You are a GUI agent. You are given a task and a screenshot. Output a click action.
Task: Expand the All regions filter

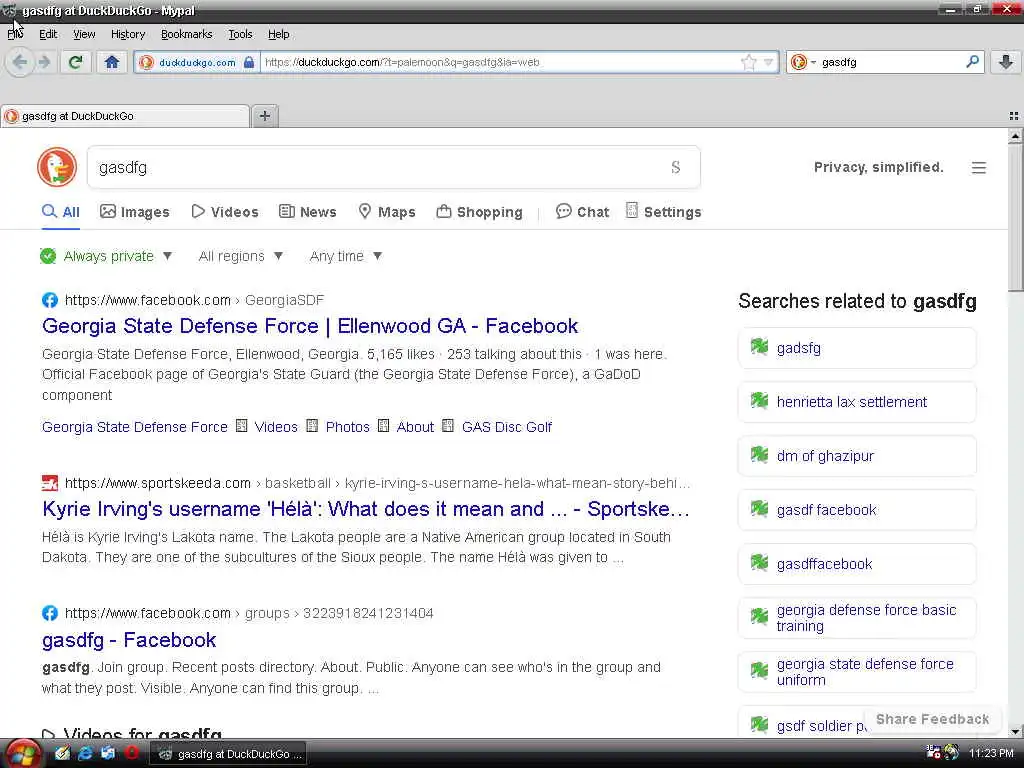click(240, 256)
